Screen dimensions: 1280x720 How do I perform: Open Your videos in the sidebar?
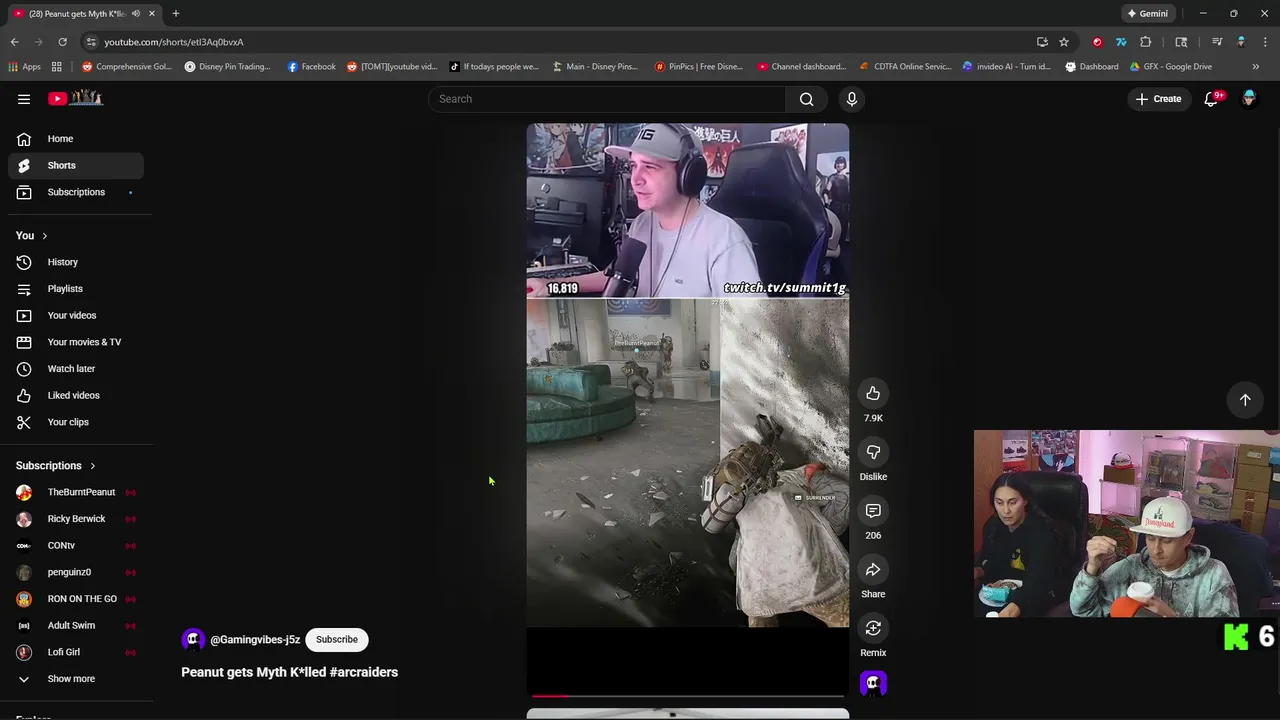(x=76, y=316)
